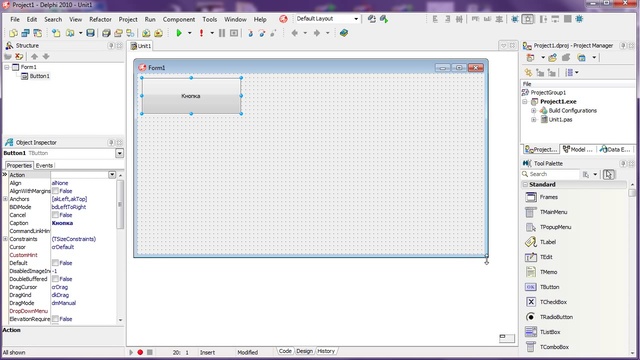Expand the Unit1.pas node

(533, 120)
